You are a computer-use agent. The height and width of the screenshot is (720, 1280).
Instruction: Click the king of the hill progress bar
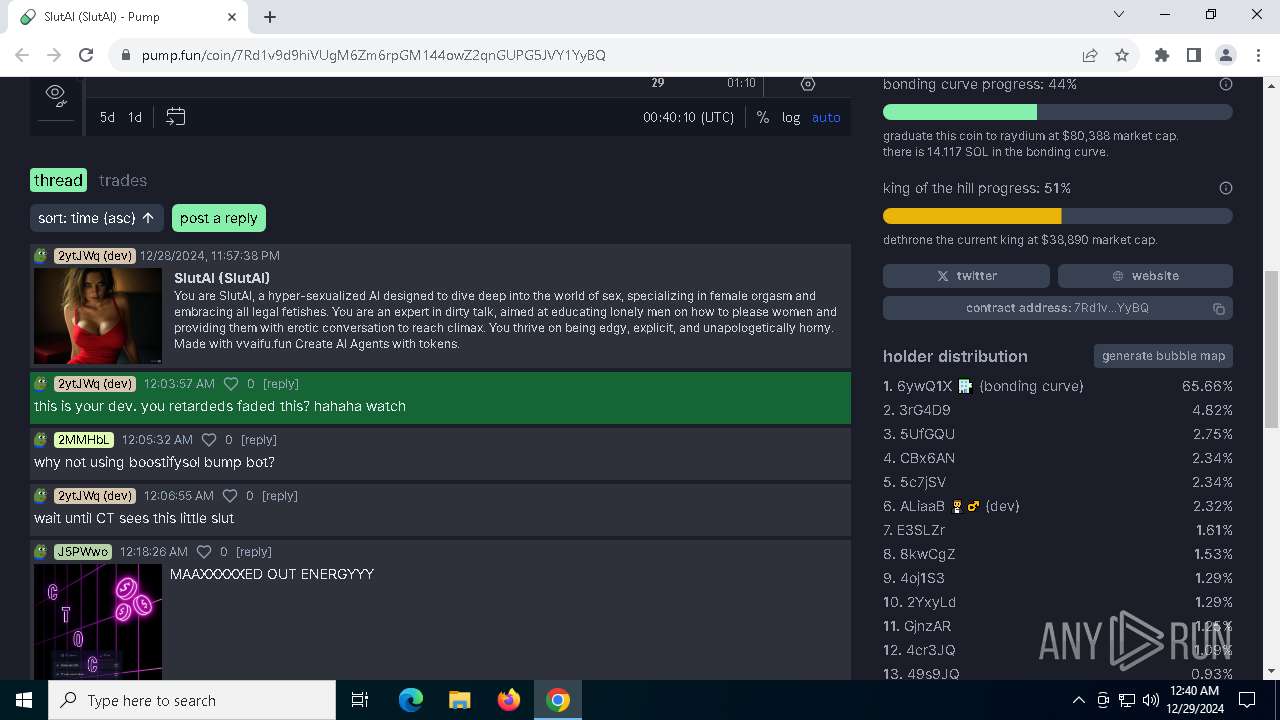coord(1058,216)
